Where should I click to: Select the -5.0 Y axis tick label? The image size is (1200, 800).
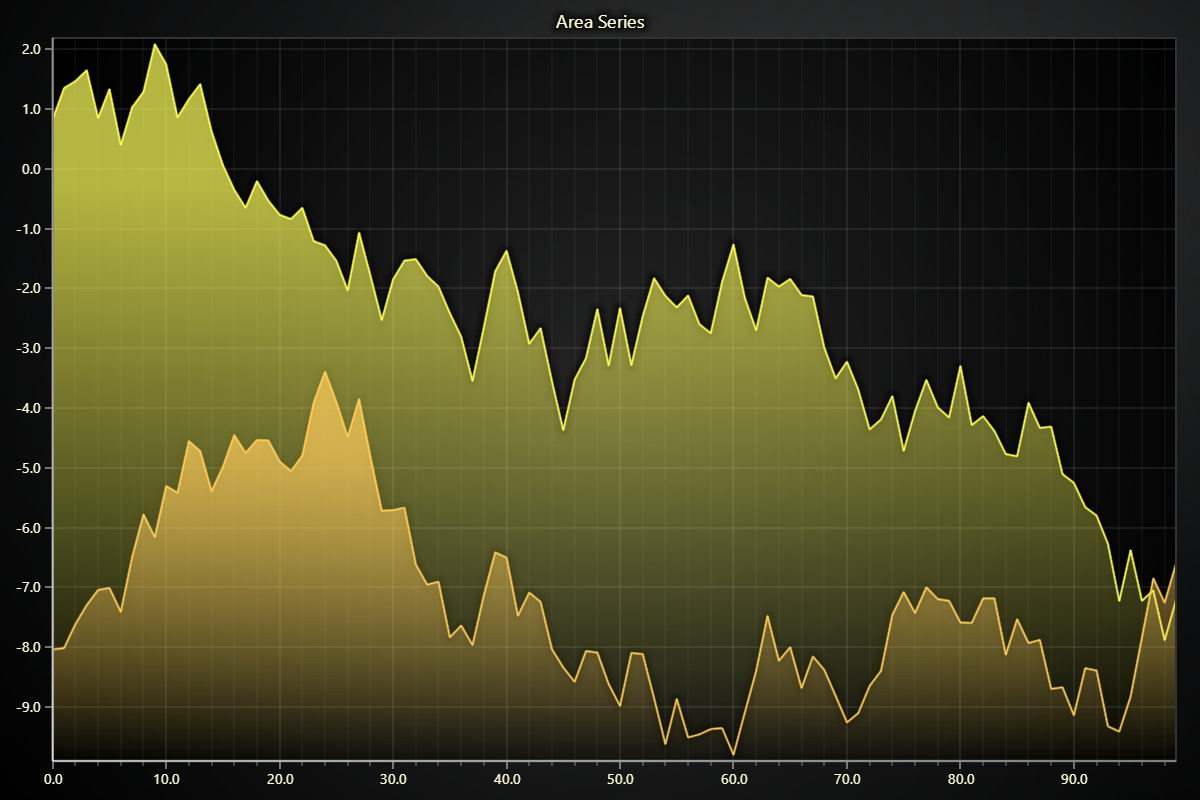(28, 468)
